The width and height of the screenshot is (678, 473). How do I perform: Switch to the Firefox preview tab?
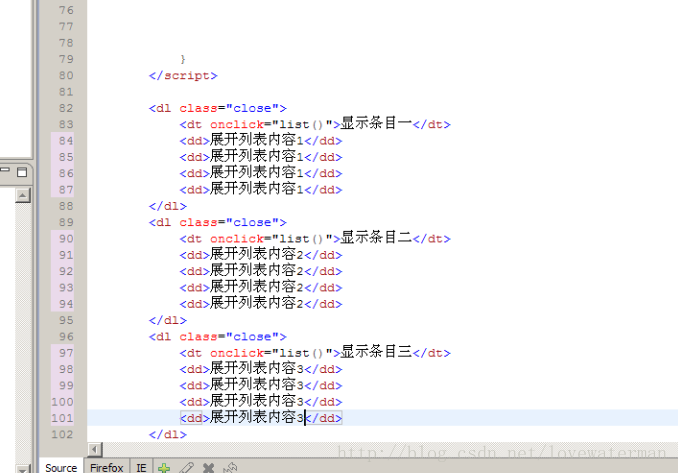click(106, 467)
